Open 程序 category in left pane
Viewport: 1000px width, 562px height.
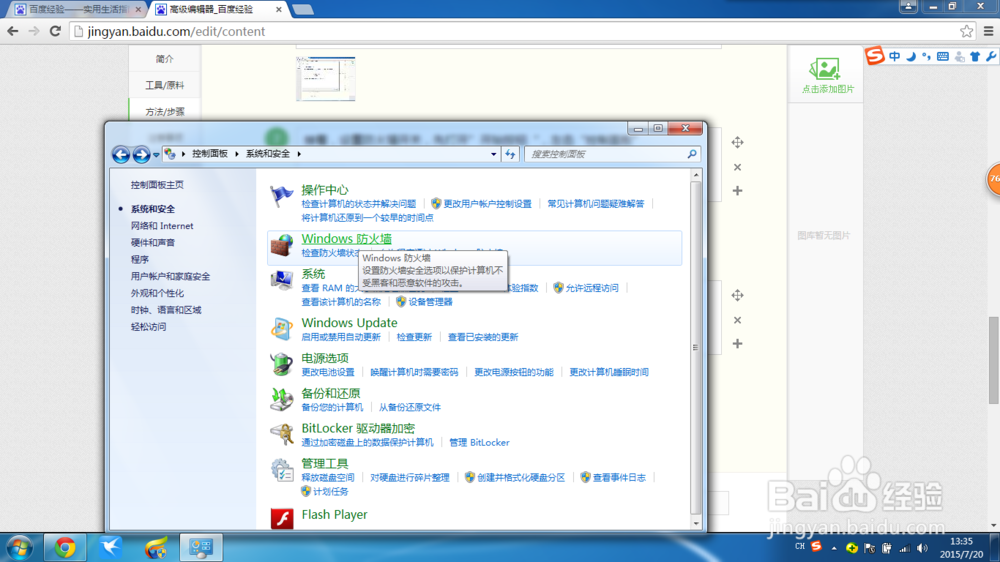pyautogui.click(x=140, y=259)
